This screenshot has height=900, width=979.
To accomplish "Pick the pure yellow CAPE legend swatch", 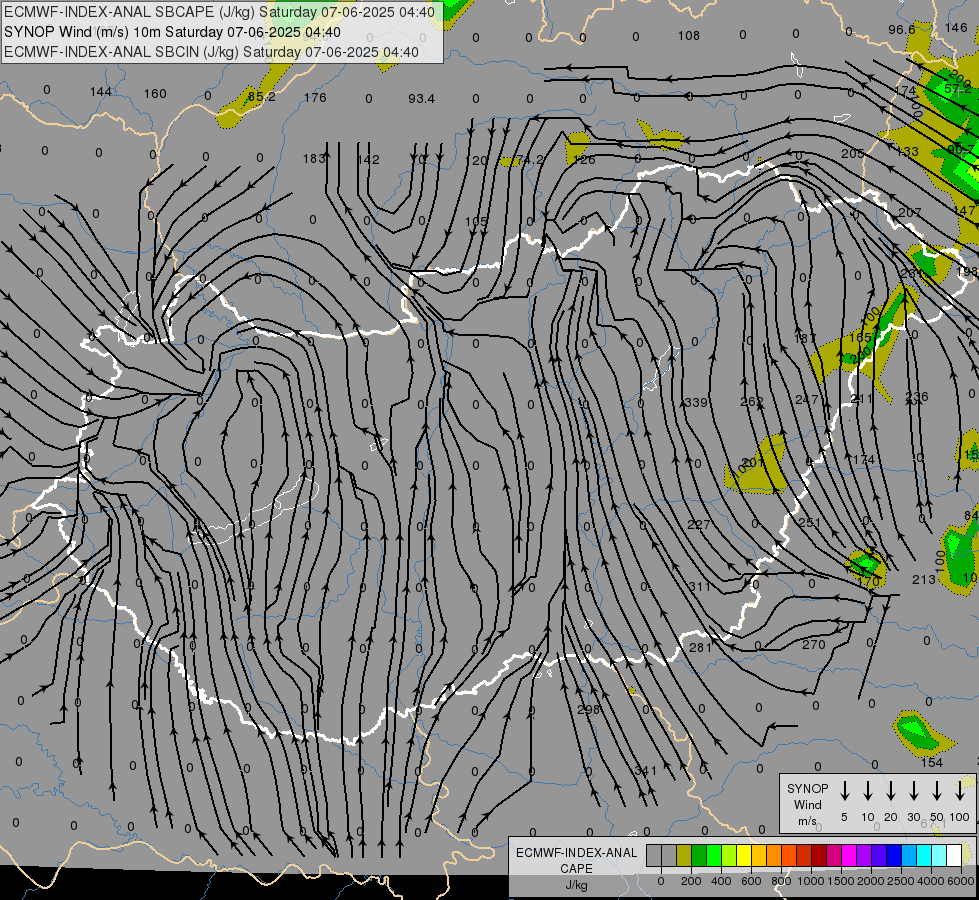I will pos(744,856).
